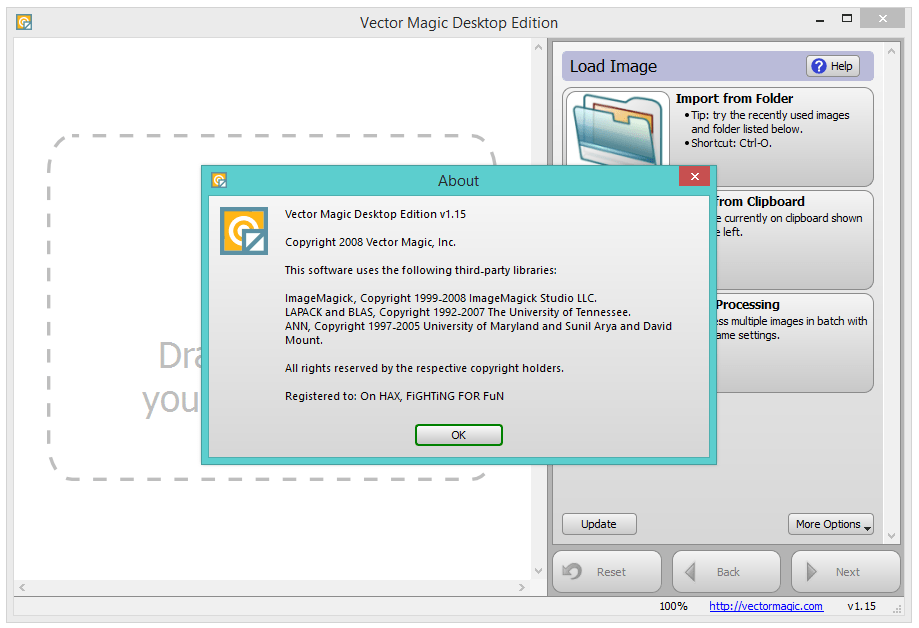The height and width of the screenshot is (628, 919).
Task: Click the right panel scrollbar down arrow
Action: coord(891,536)
